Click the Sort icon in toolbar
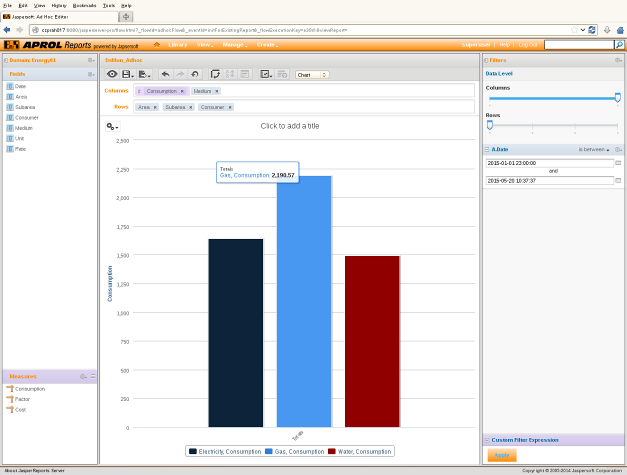 click(230, 74)
